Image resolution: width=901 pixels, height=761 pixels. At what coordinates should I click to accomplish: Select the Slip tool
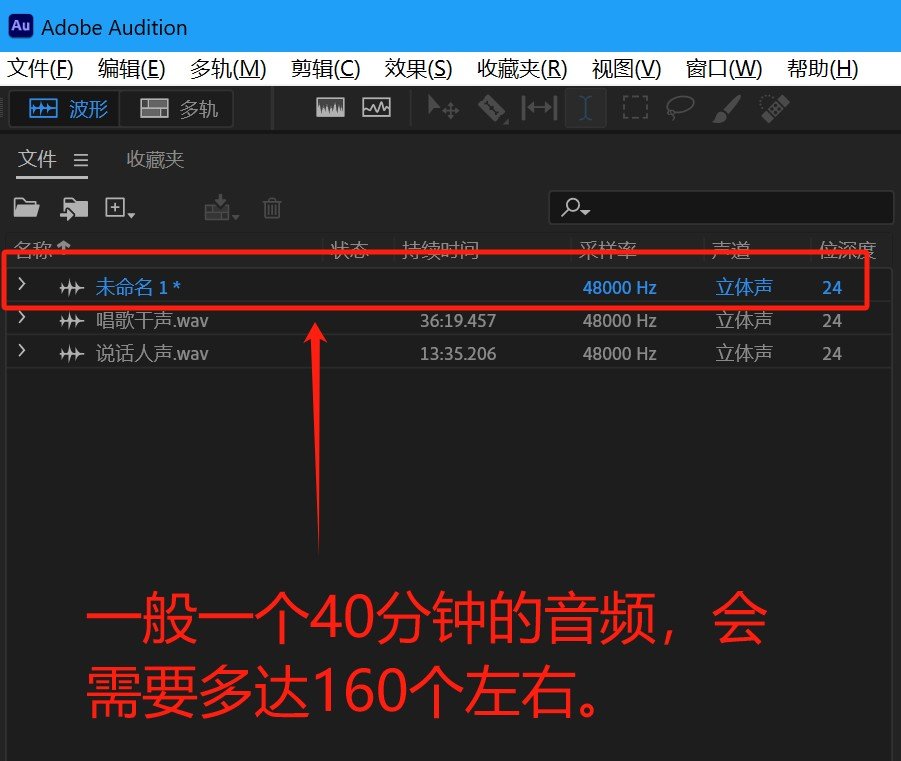pos(539,108)
